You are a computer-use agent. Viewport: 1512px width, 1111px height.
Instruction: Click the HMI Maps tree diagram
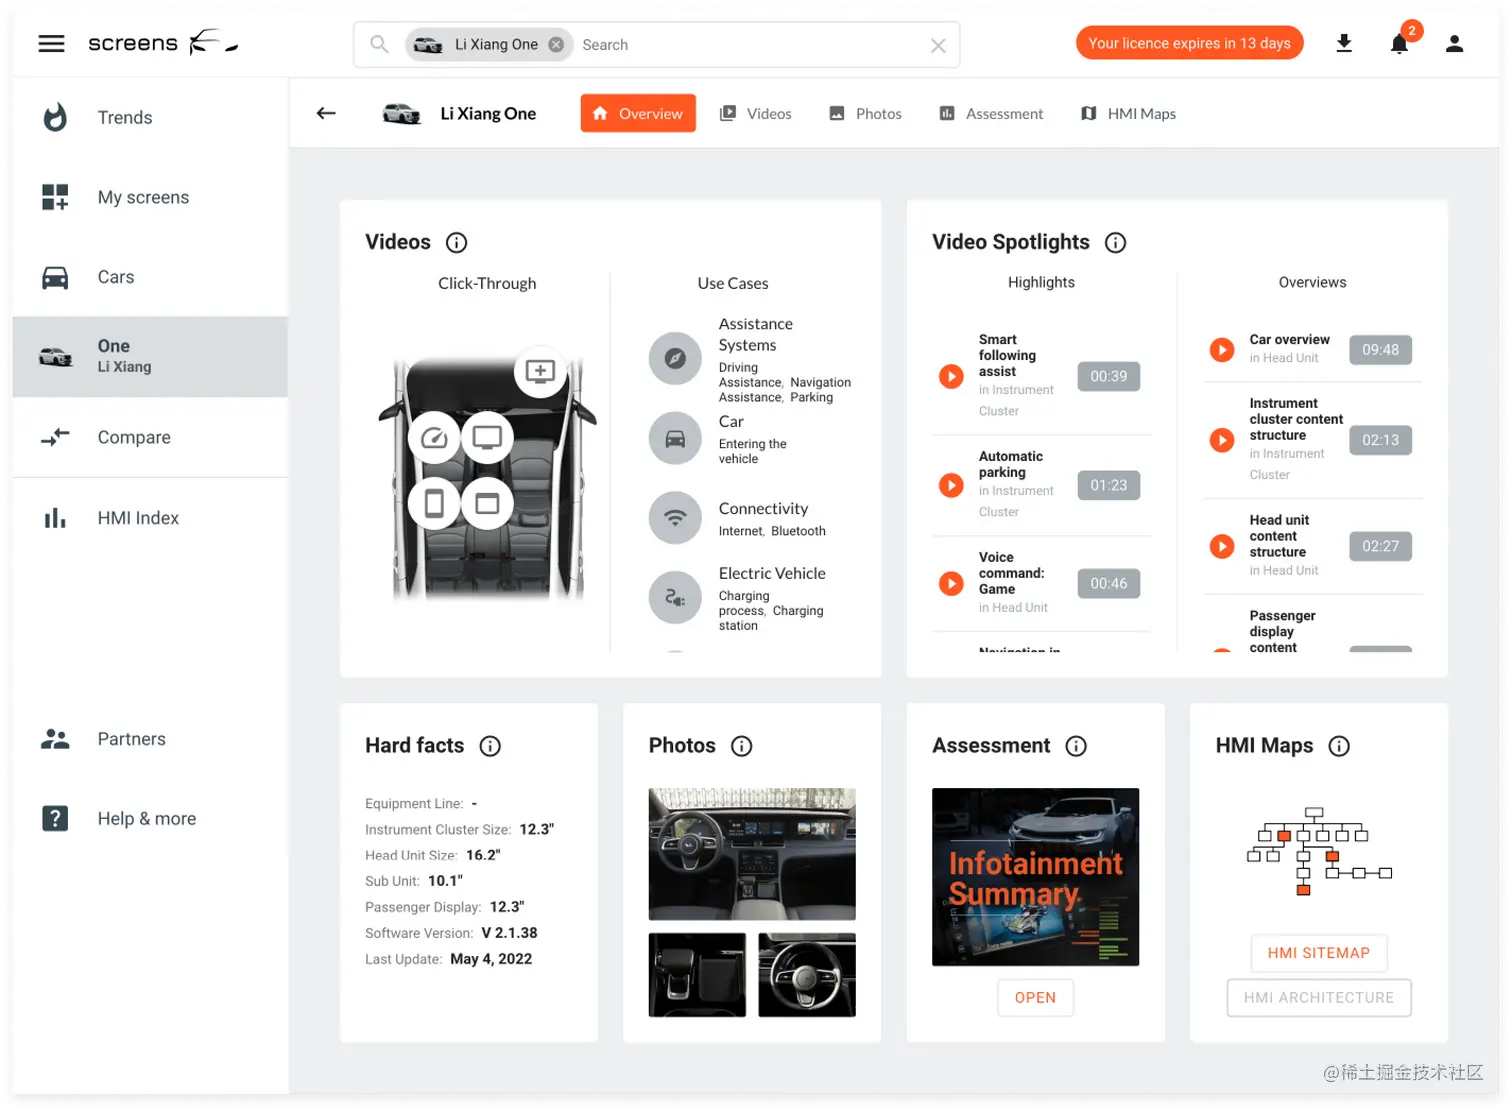(x=1319, y=851)
